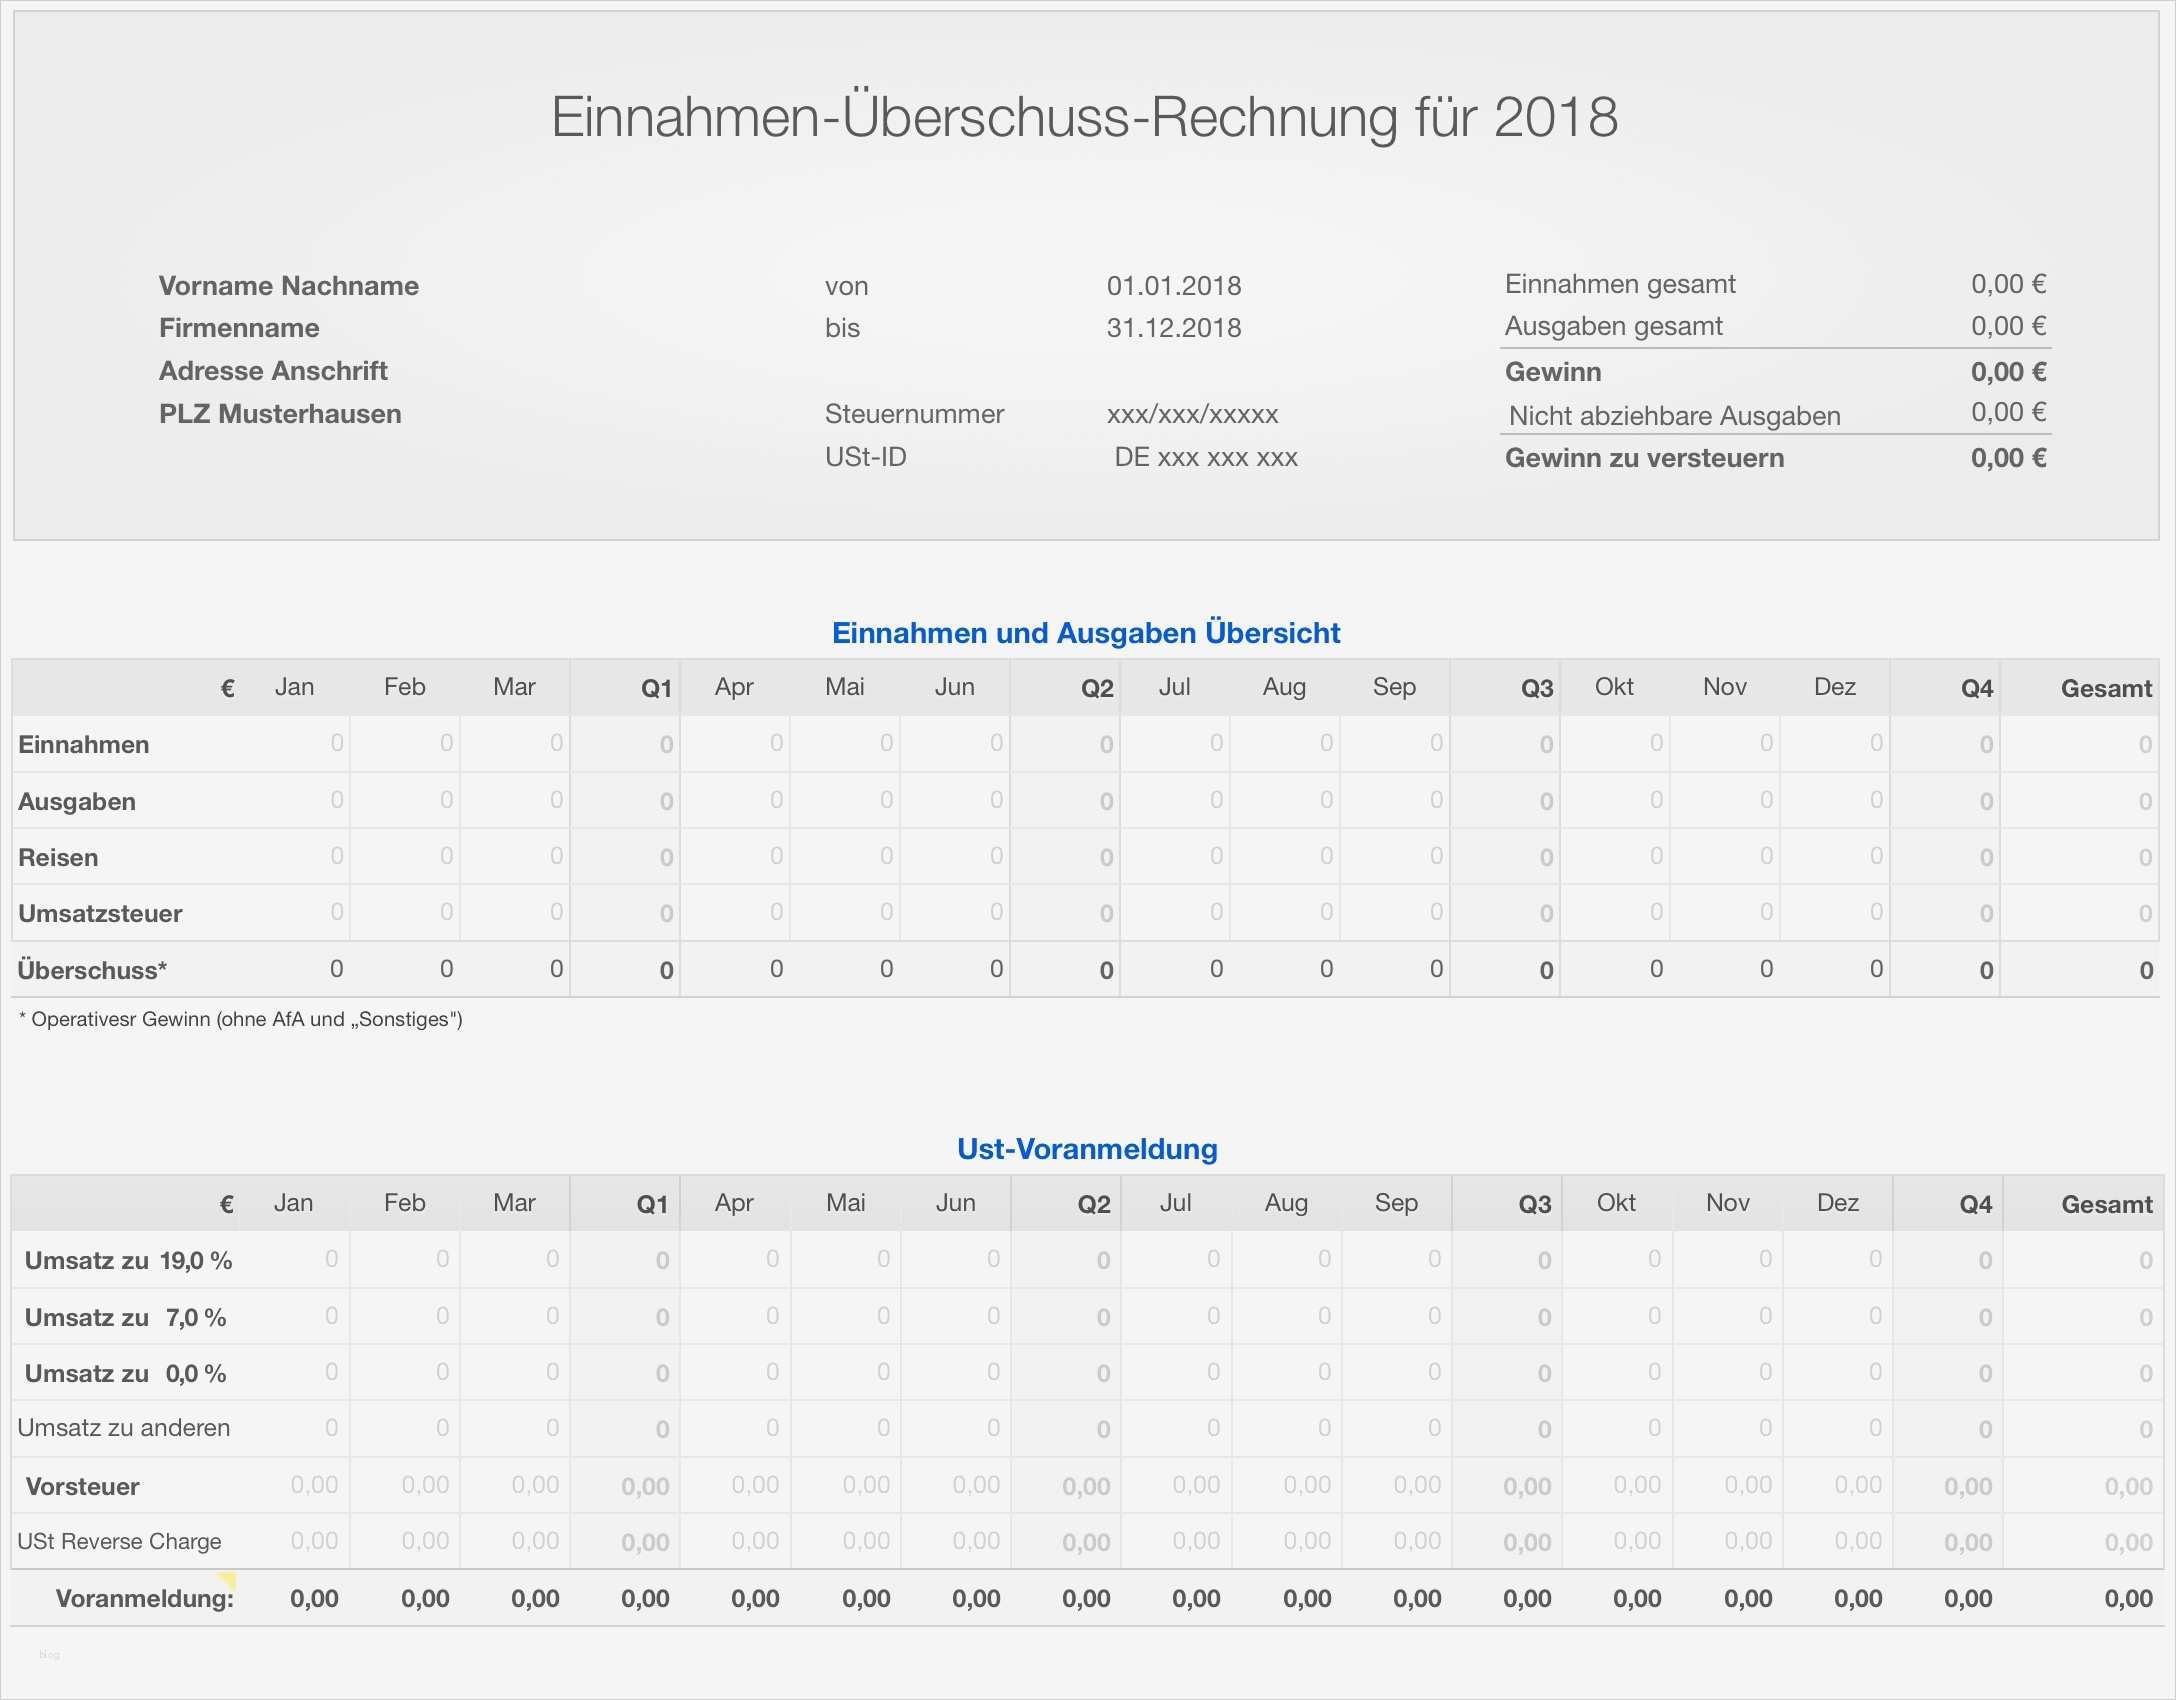This screenshot has height=1700, width=2176.
Task: Click the Gesamt column header in upper table
Action: point(2107,687)
